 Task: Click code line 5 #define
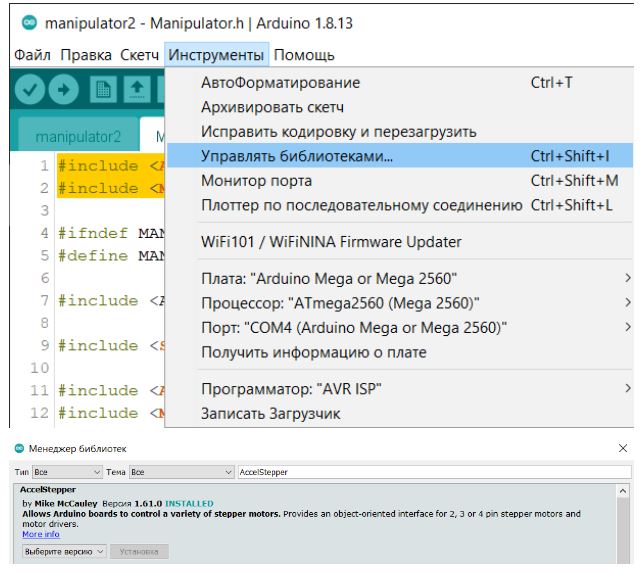[x=111, y=256]
